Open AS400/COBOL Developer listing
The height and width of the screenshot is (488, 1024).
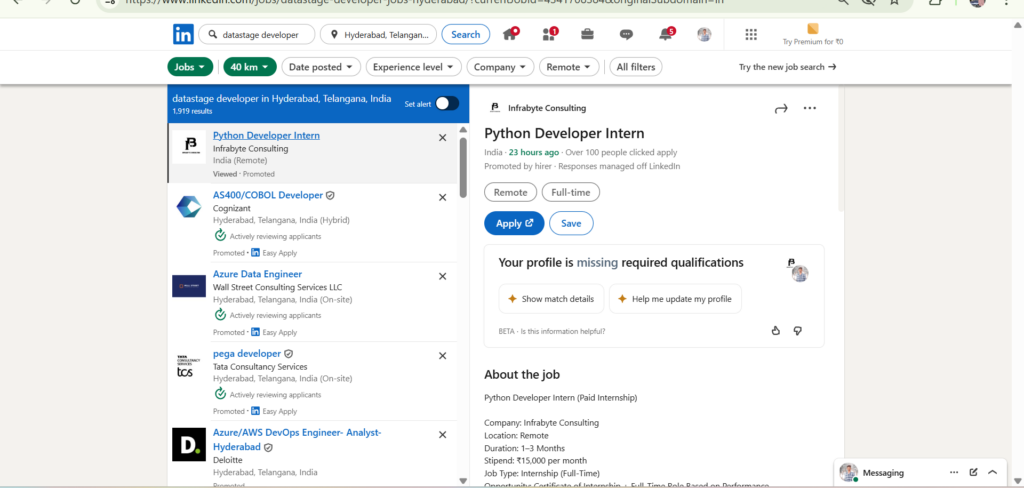coord(268,195)
